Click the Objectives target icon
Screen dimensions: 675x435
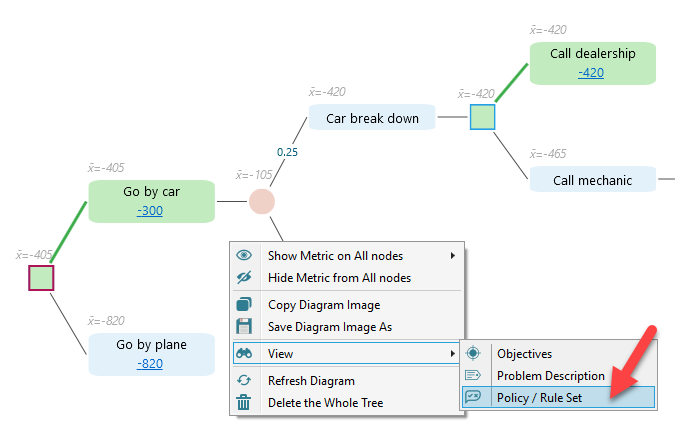[473, 353]
